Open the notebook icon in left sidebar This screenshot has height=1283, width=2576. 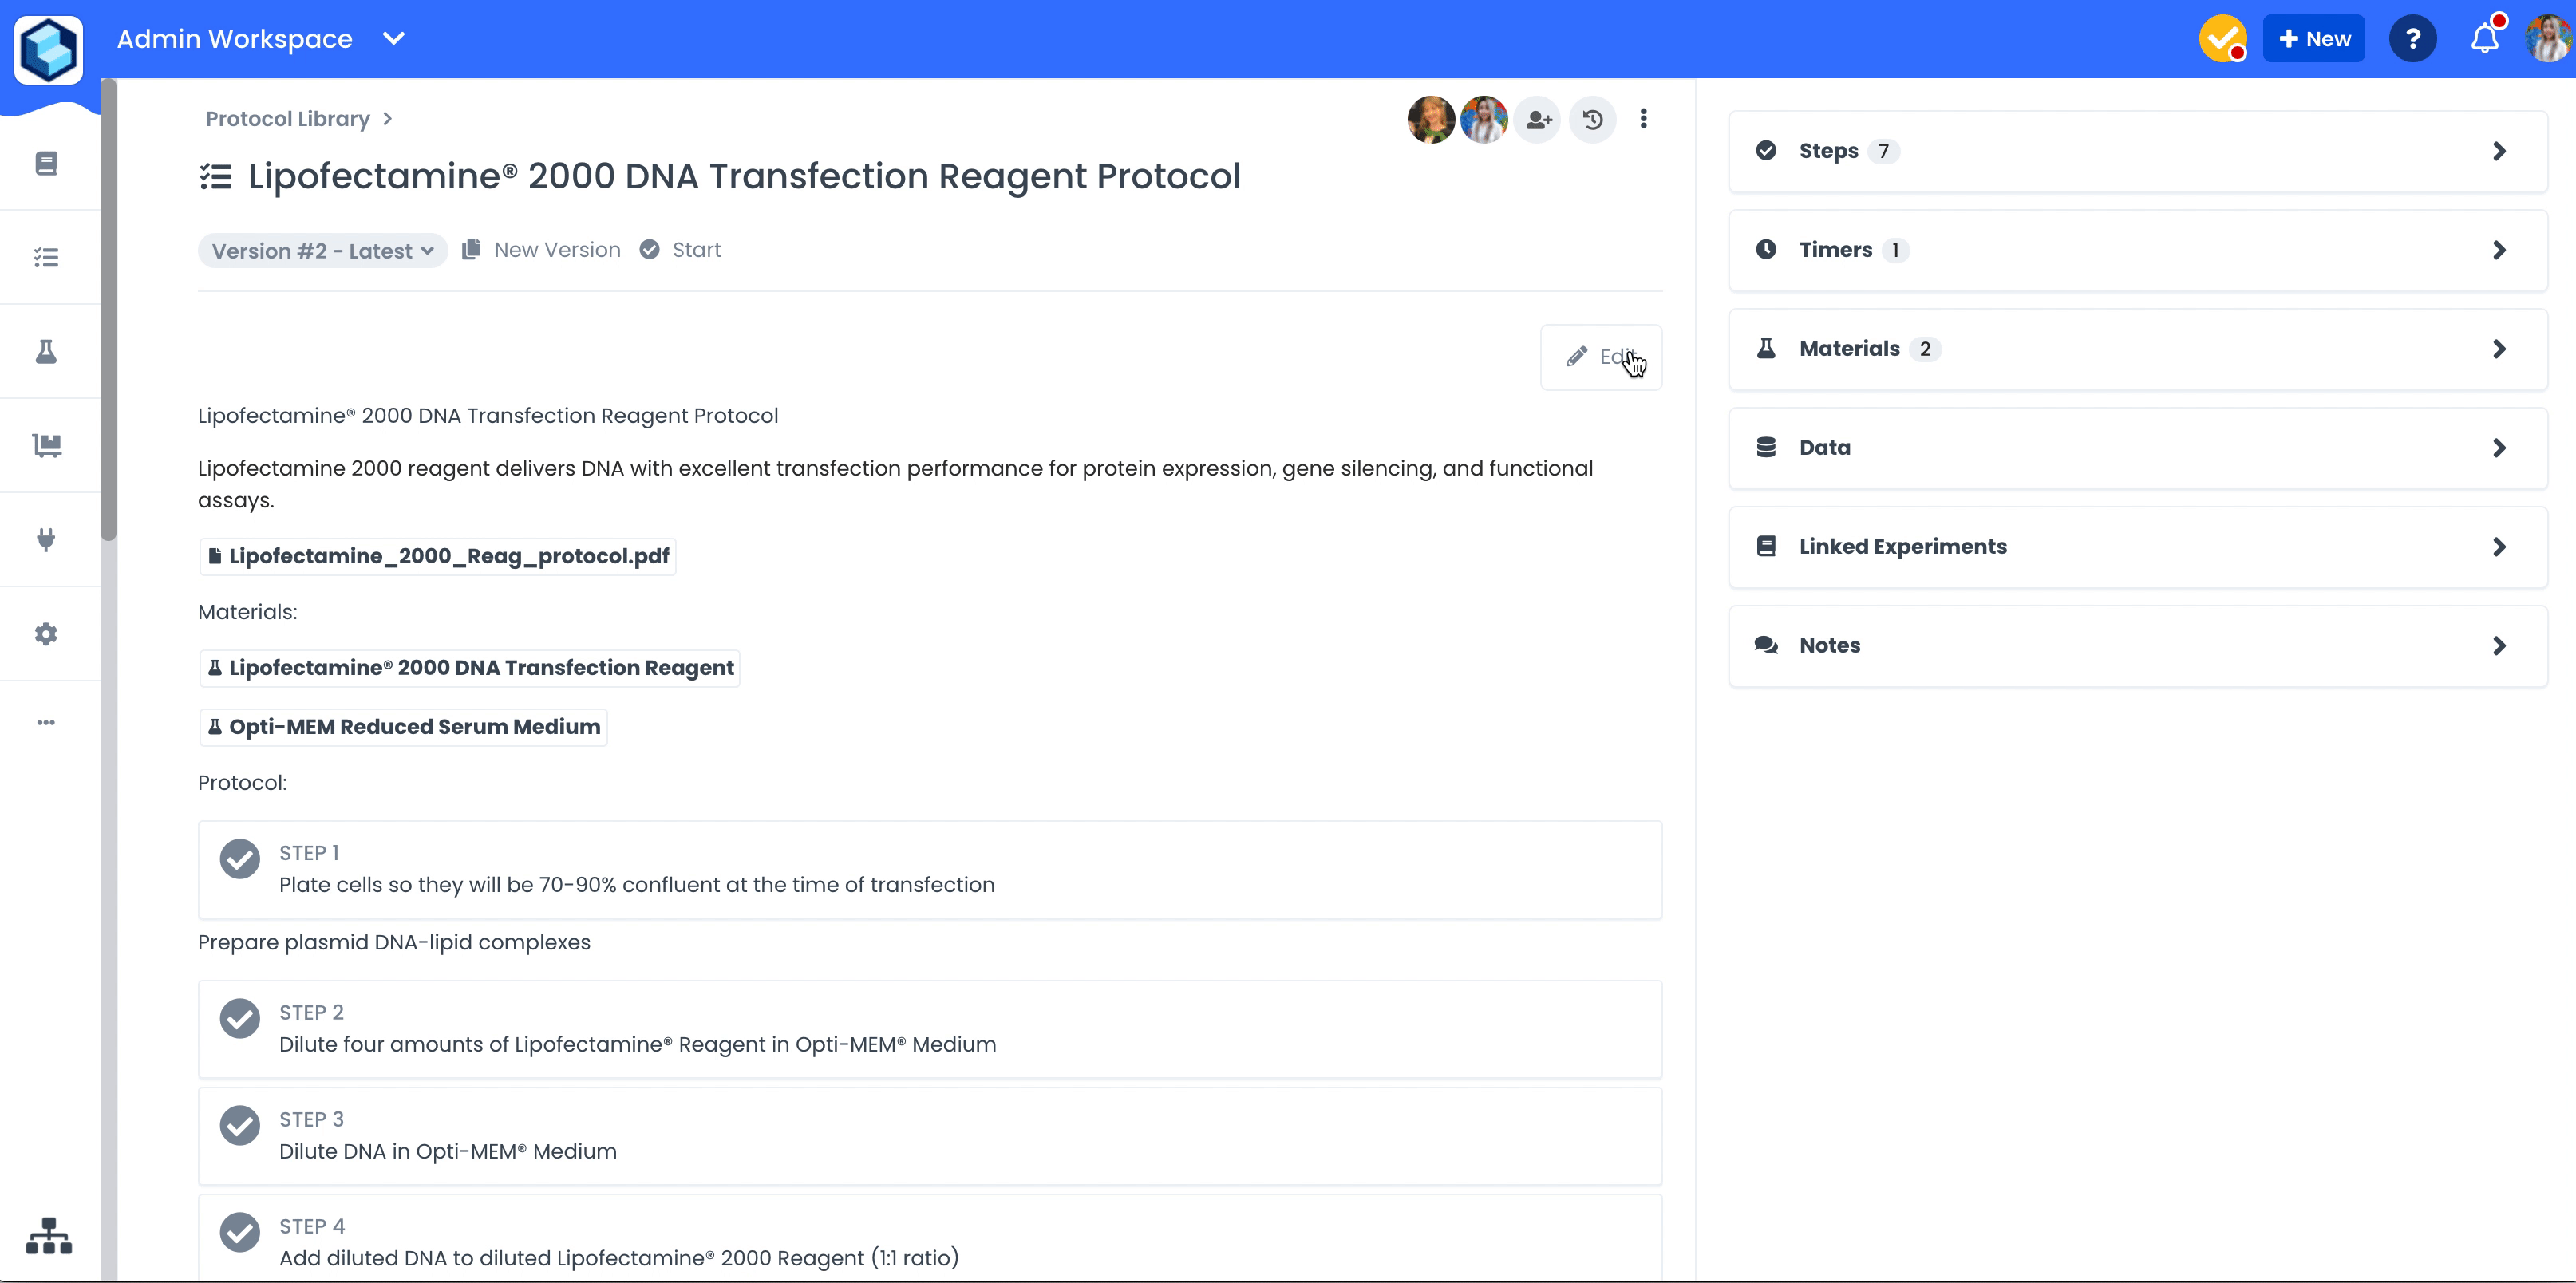(x=46, y=163)
